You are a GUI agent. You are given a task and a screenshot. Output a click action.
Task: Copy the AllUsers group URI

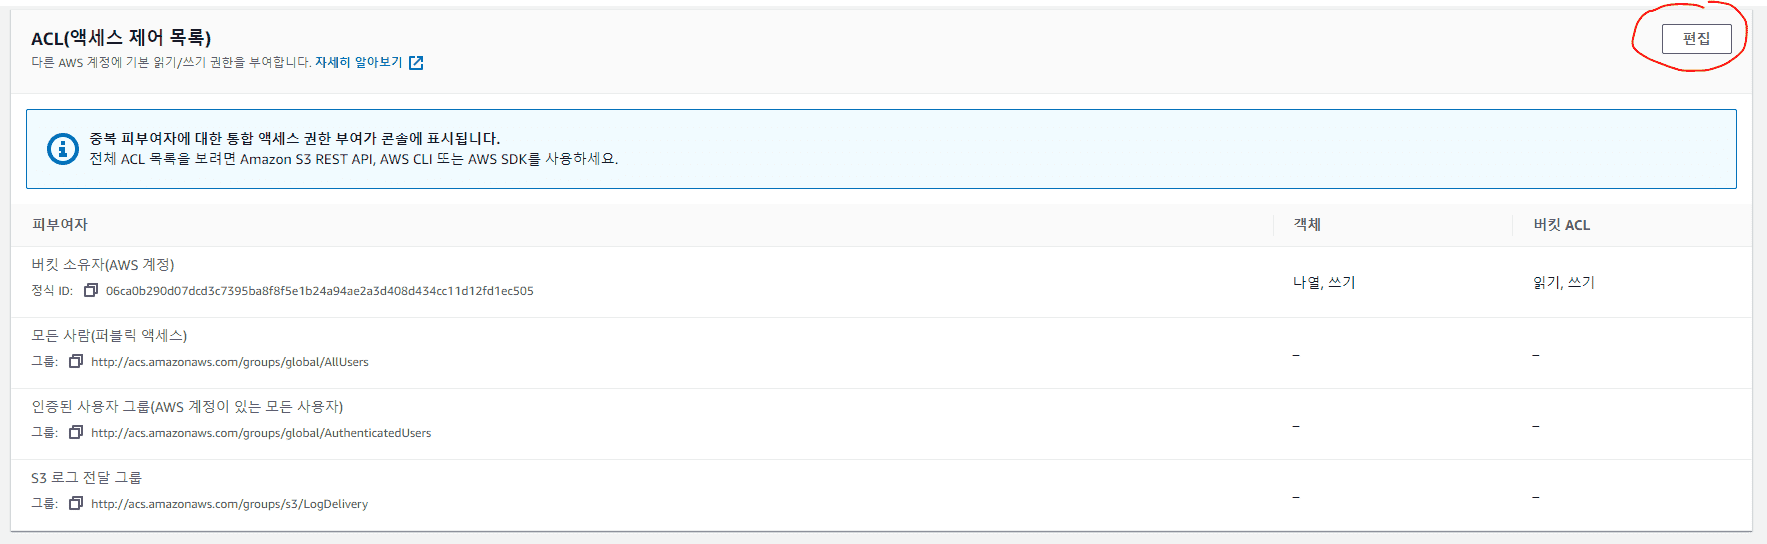[76, 362]
